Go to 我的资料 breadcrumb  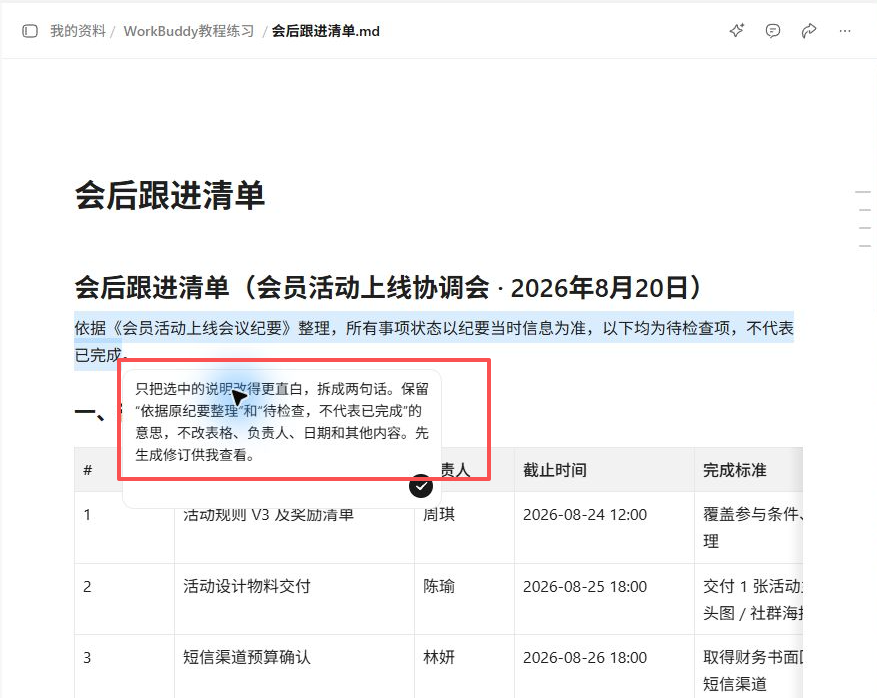coord(78,31)
